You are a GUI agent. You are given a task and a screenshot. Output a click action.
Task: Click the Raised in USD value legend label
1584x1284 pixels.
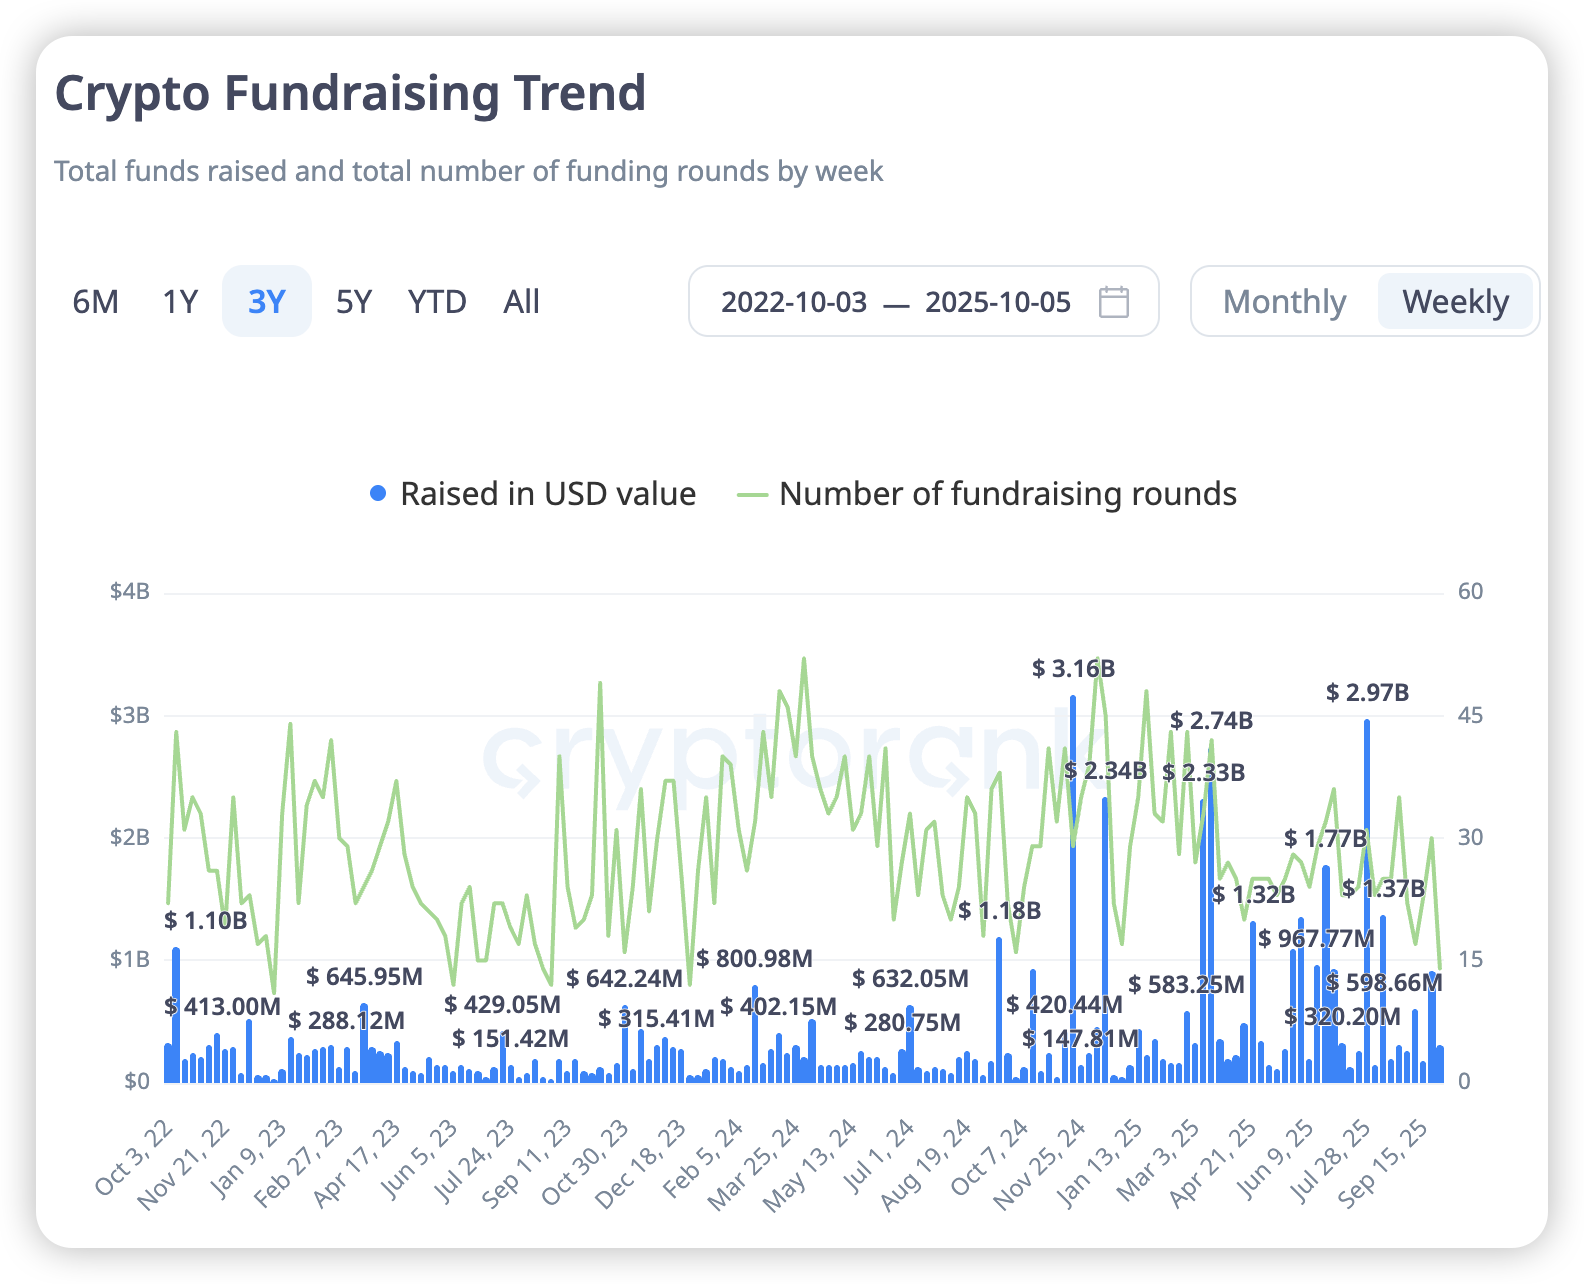click(548, 494)
